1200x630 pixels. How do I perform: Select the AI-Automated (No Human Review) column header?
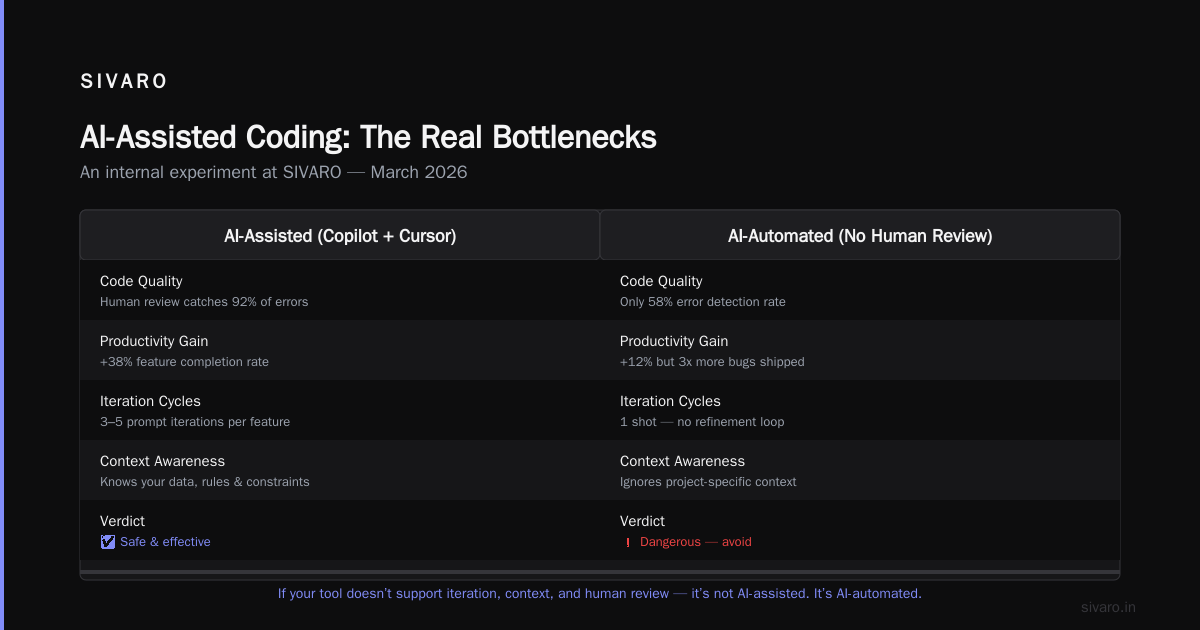860,236
